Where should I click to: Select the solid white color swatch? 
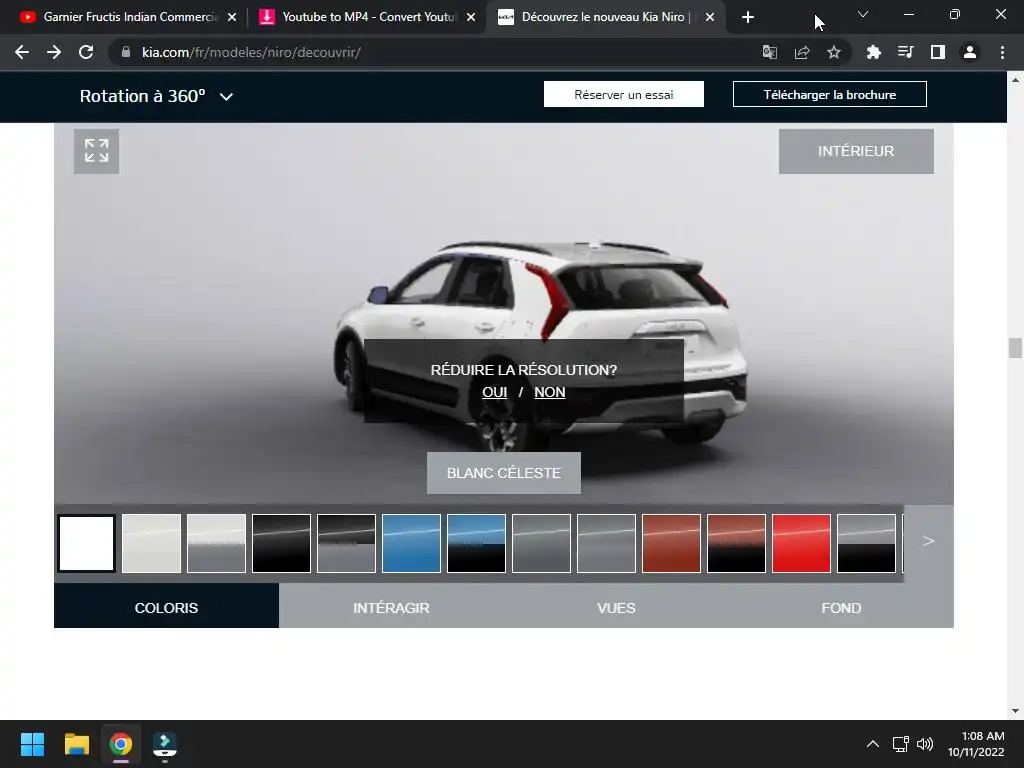point(86,543)
